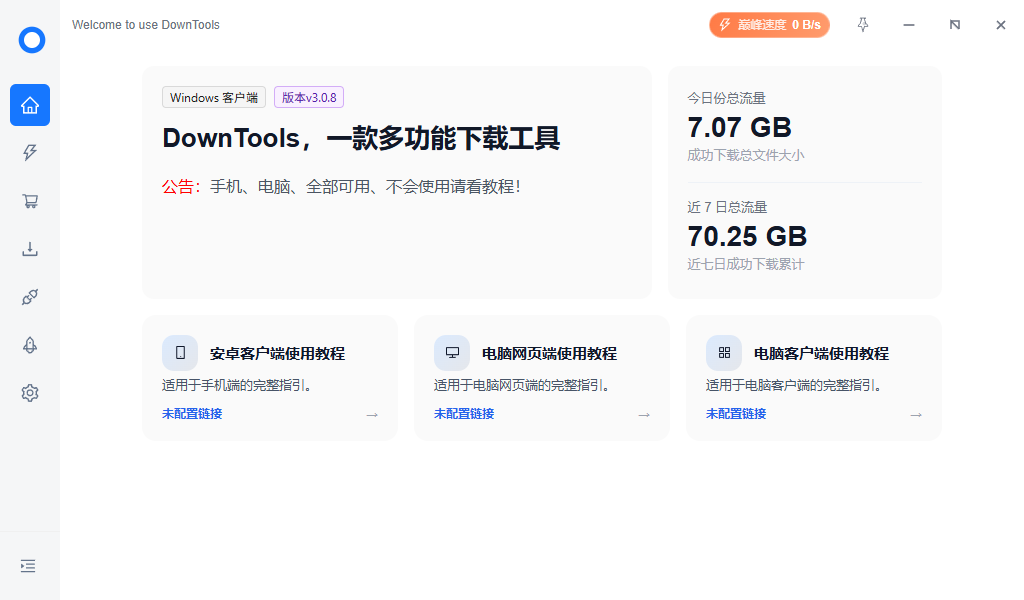Open the link parsing sidebar page
Viewport: 1024px width, 600px height.
30,297
